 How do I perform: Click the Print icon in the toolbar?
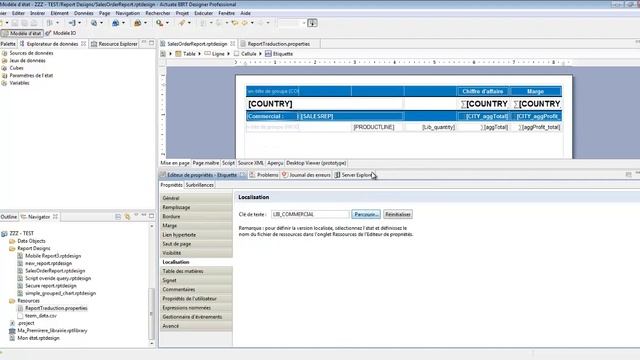34,23
